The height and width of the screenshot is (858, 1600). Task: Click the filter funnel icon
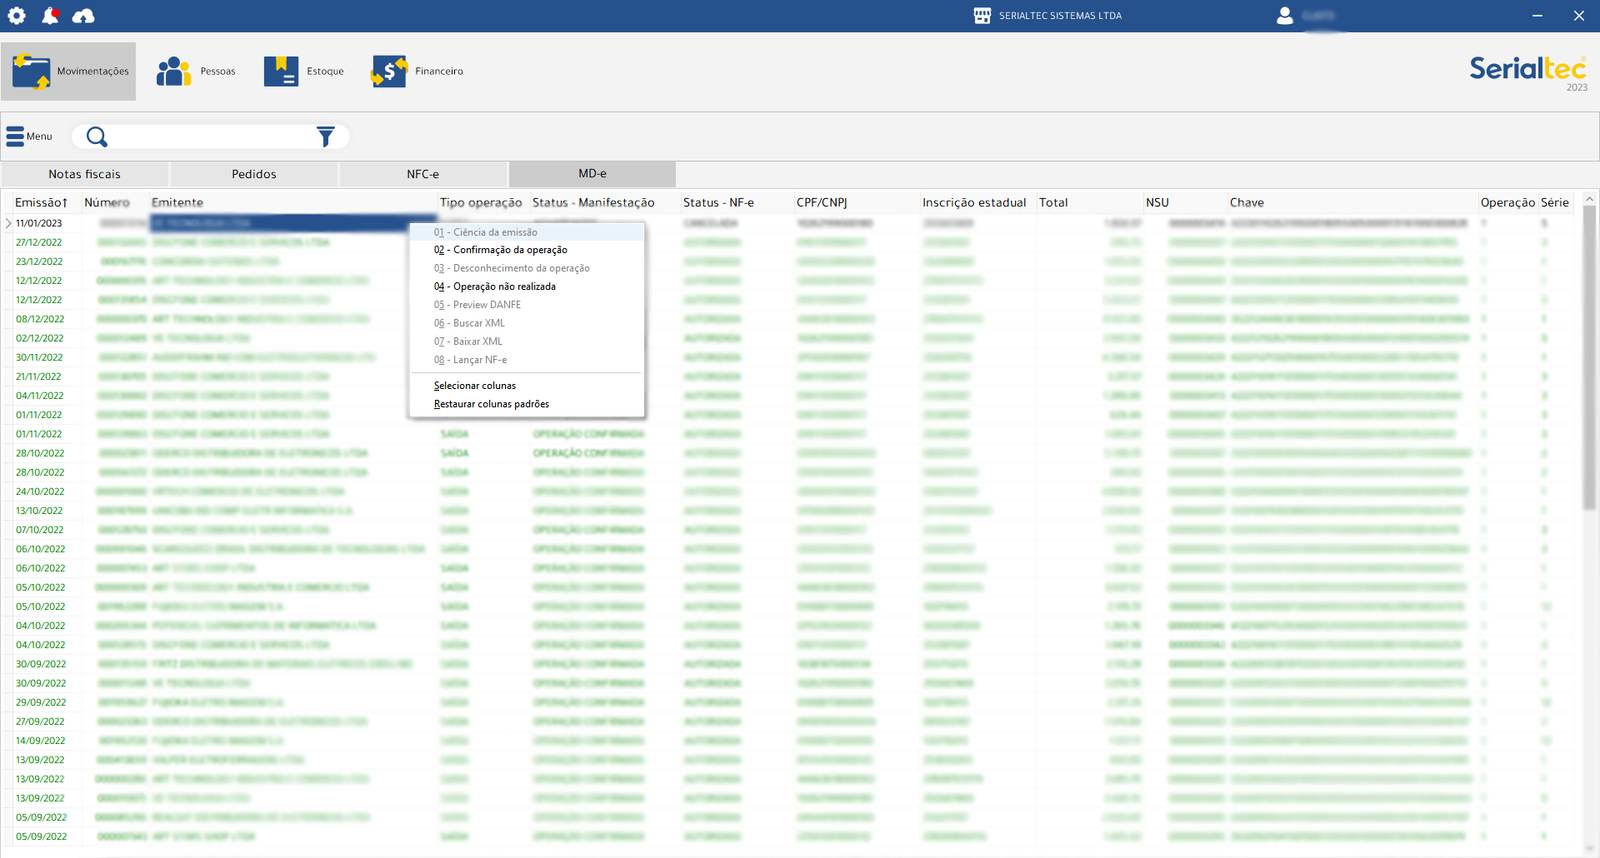[x=326, y=137]
